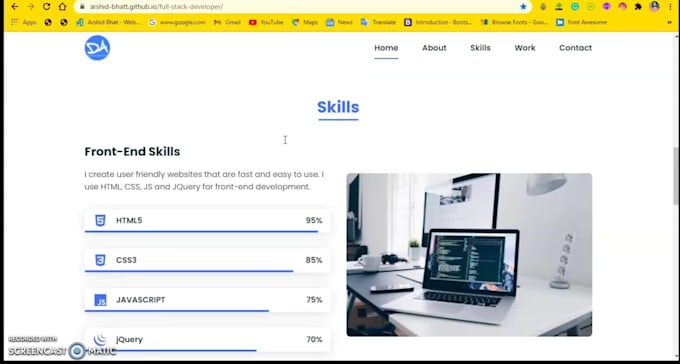Click the HTML5 shield icon
The image size is (680, 364).
click(100, 220)
